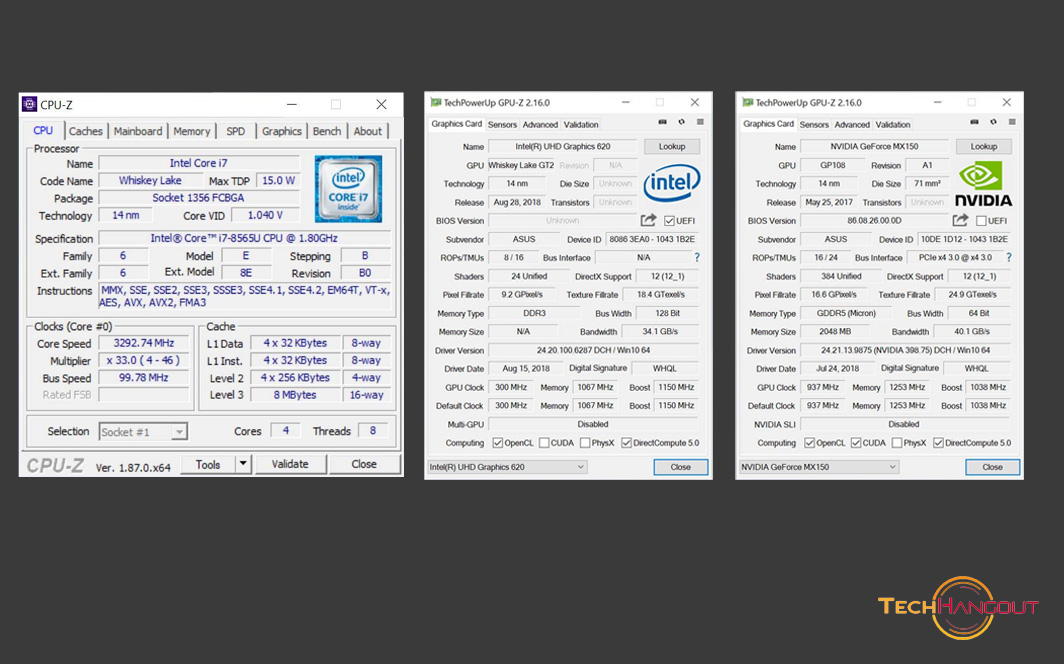Click Close button in Intel GPU-Z window
Viewport: 1064px width, 664px height.
point(681,467)
